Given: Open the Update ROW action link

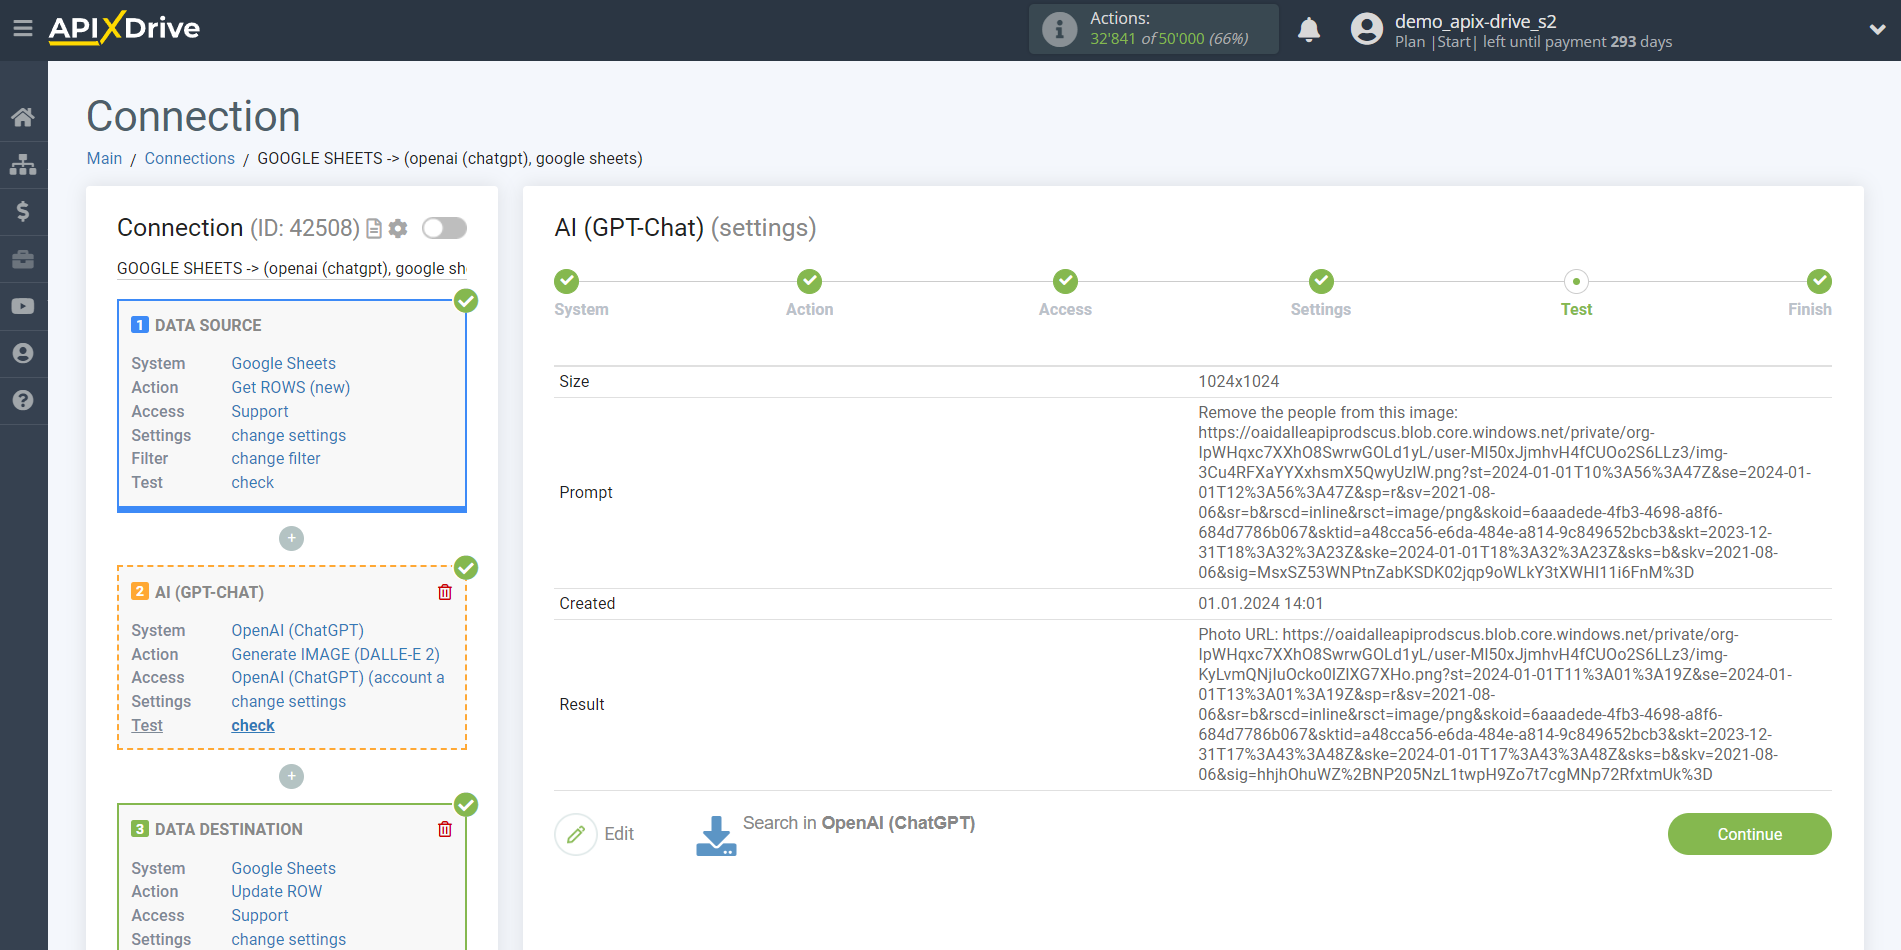Looking at the screenshot, I should 277,891.
